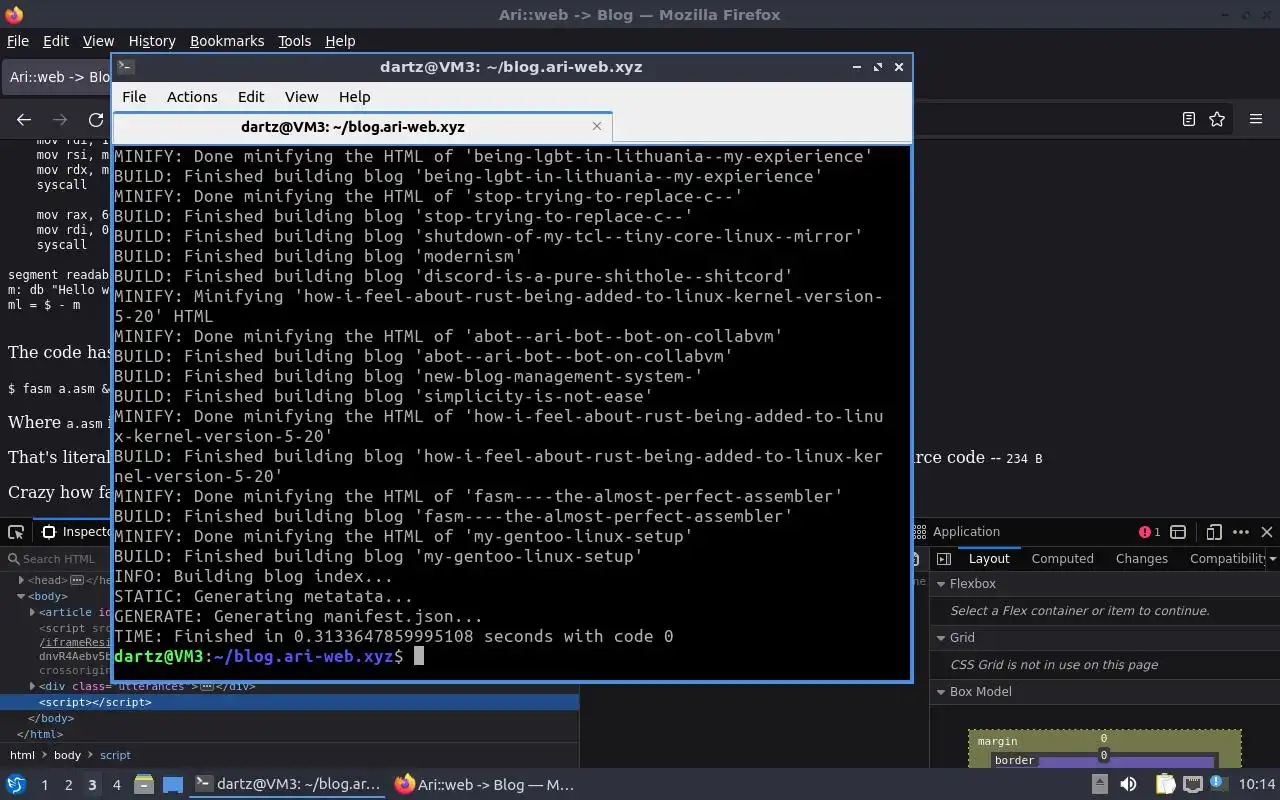Open terminal Actions menu
This screenshot has width=1280, height=800.
(x=192, y=97)
